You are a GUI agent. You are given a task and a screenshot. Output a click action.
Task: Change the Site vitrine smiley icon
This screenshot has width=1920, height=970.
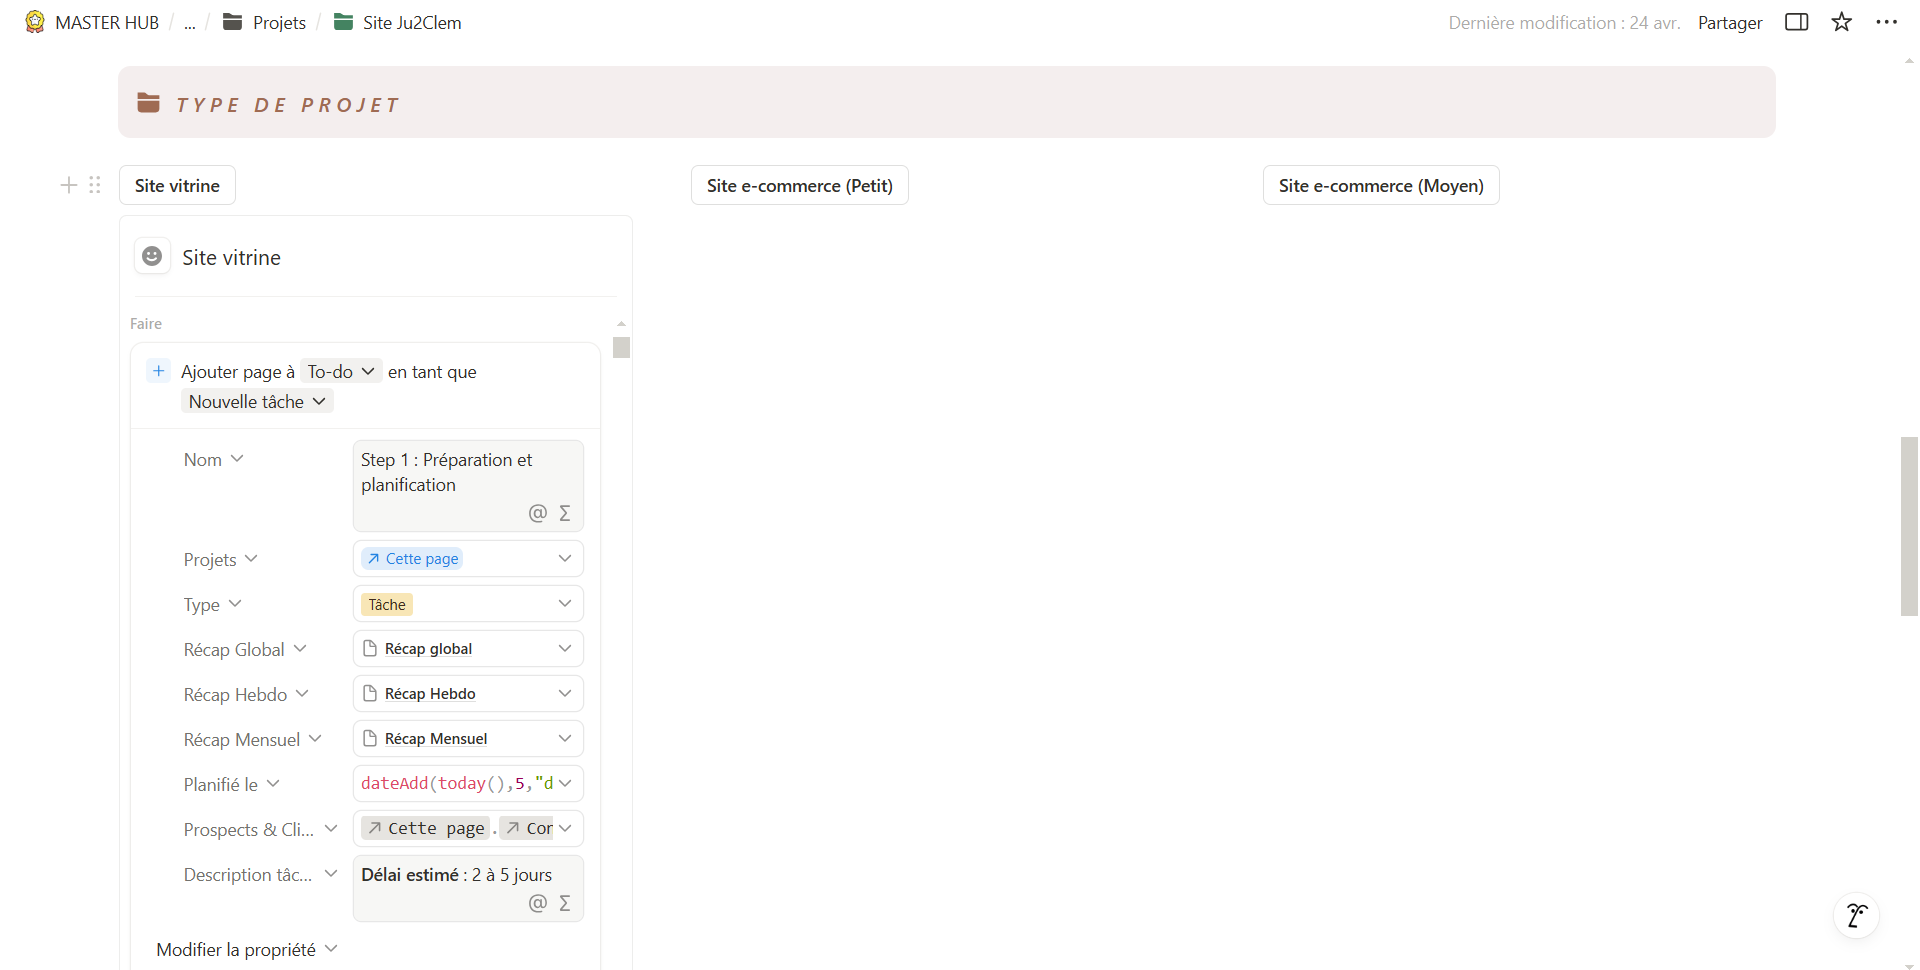tap(152, 256)
